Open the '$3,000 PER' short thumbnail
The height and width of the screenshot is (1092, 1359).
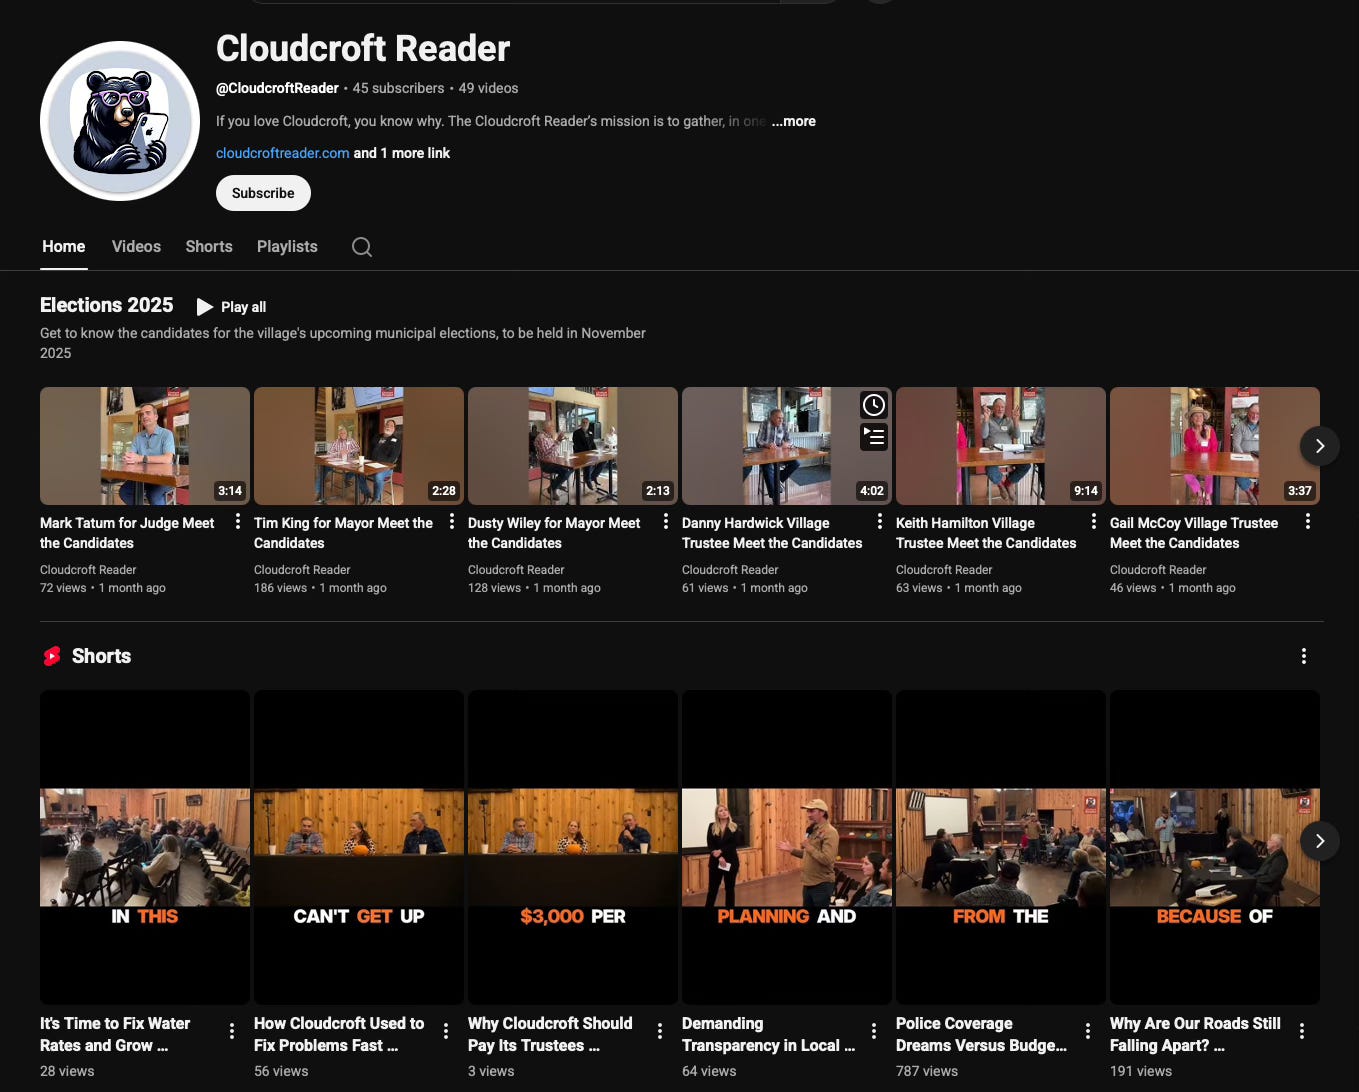573,847
